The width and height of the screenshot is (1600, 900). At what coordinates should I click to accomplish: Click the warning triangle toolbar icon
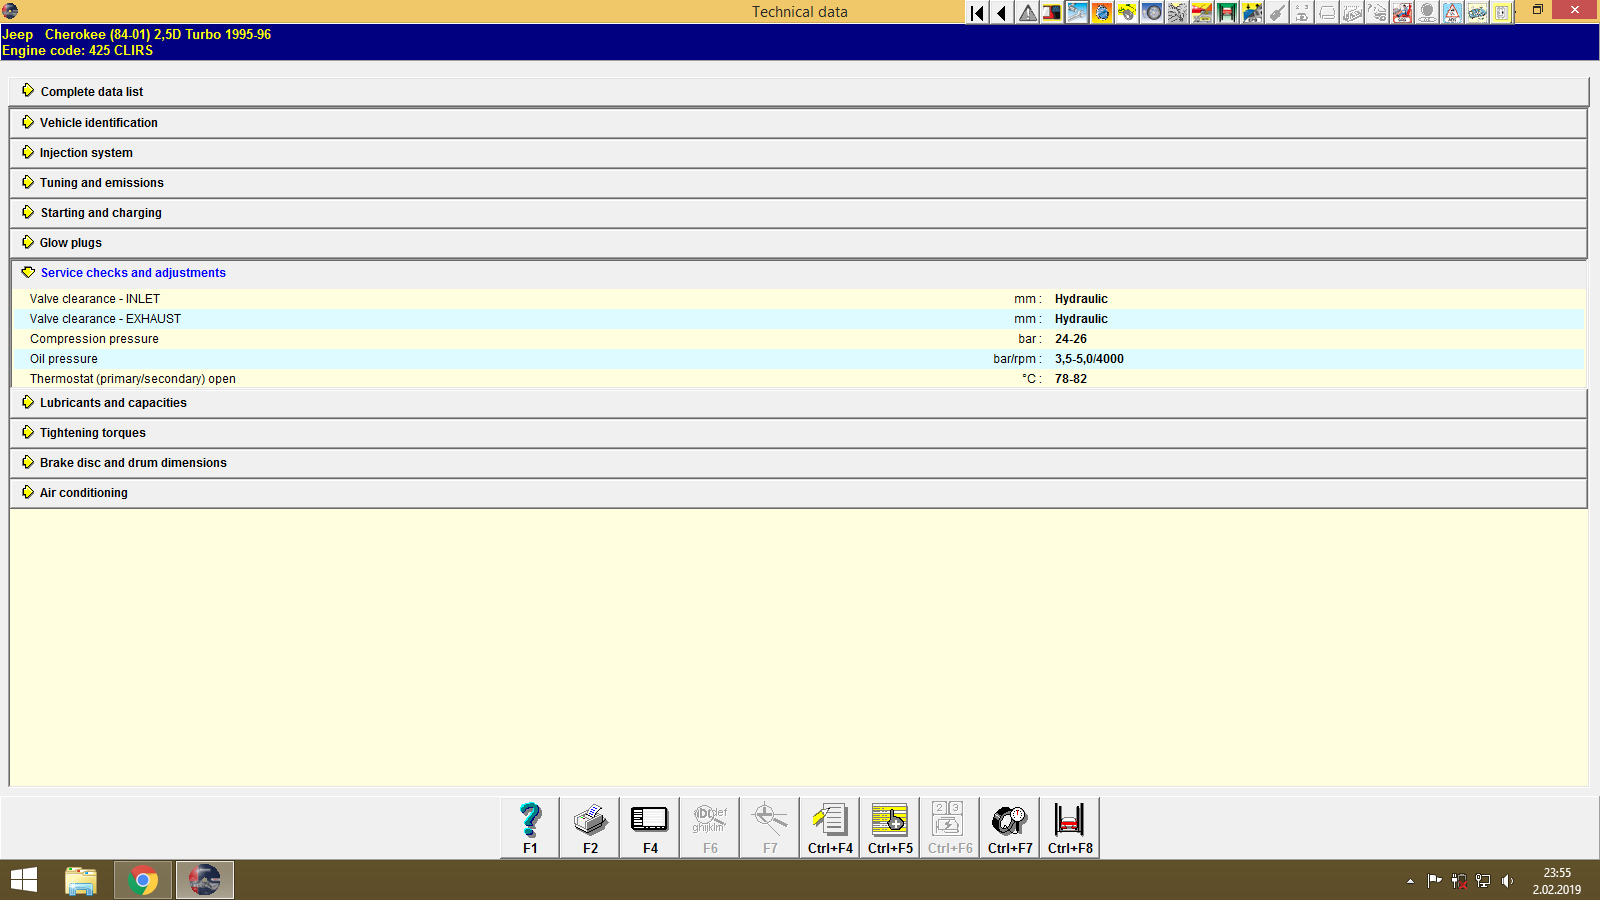(1026, 12)
